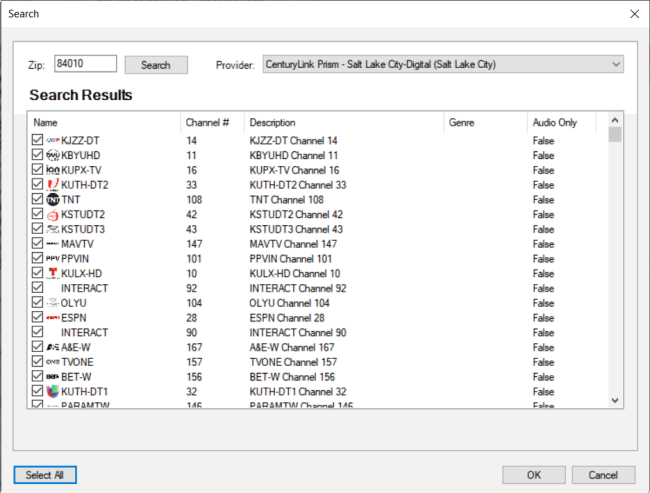650x493 pixels.
Task: Sort by the Name column header
Action: pyautogui.click(x=104, y=123)
